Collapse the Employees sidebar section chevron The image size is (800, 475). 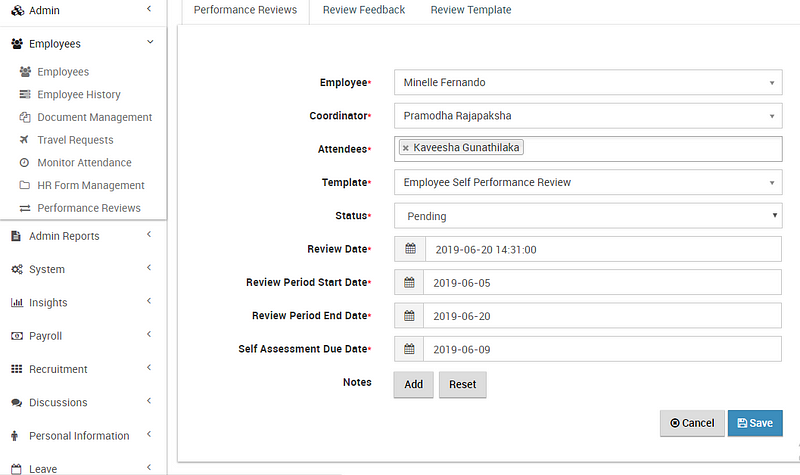point(150,42)
